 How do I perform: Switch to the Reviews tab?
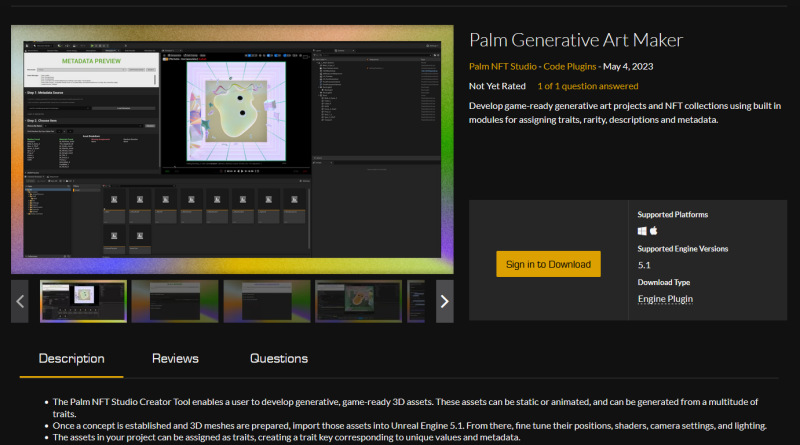tap(175, 359)
